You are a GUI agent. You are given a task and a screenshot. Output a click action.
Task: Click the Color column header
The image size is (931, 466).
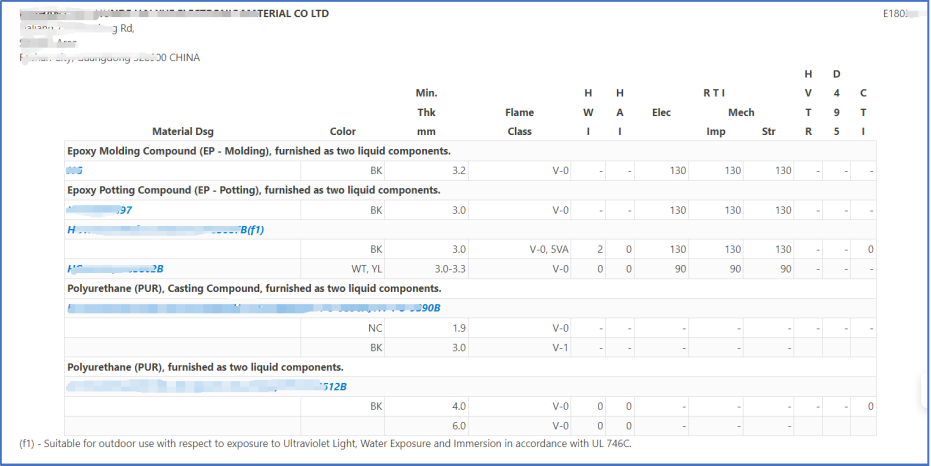coord(343,132)
